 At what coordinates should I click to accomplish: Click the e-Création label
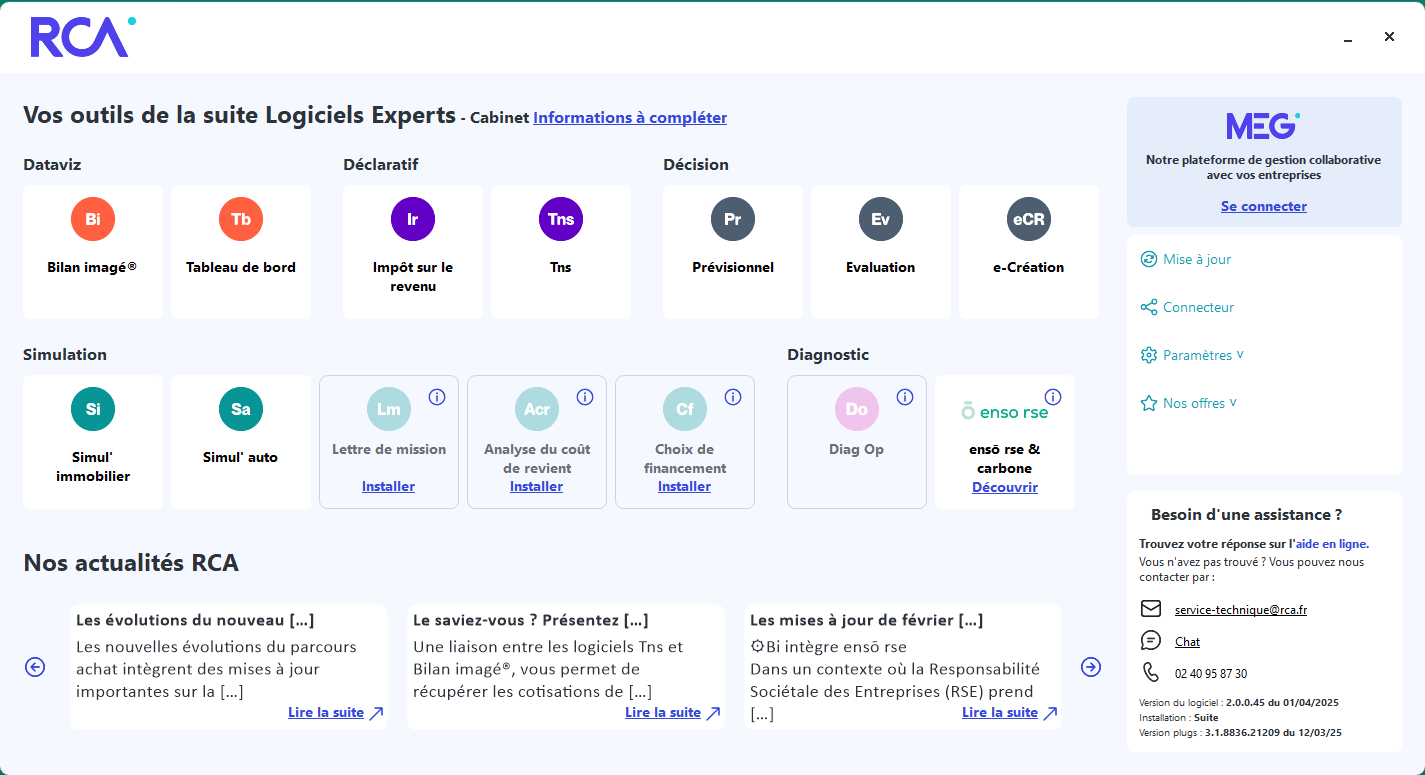(x=1029, y=267)
